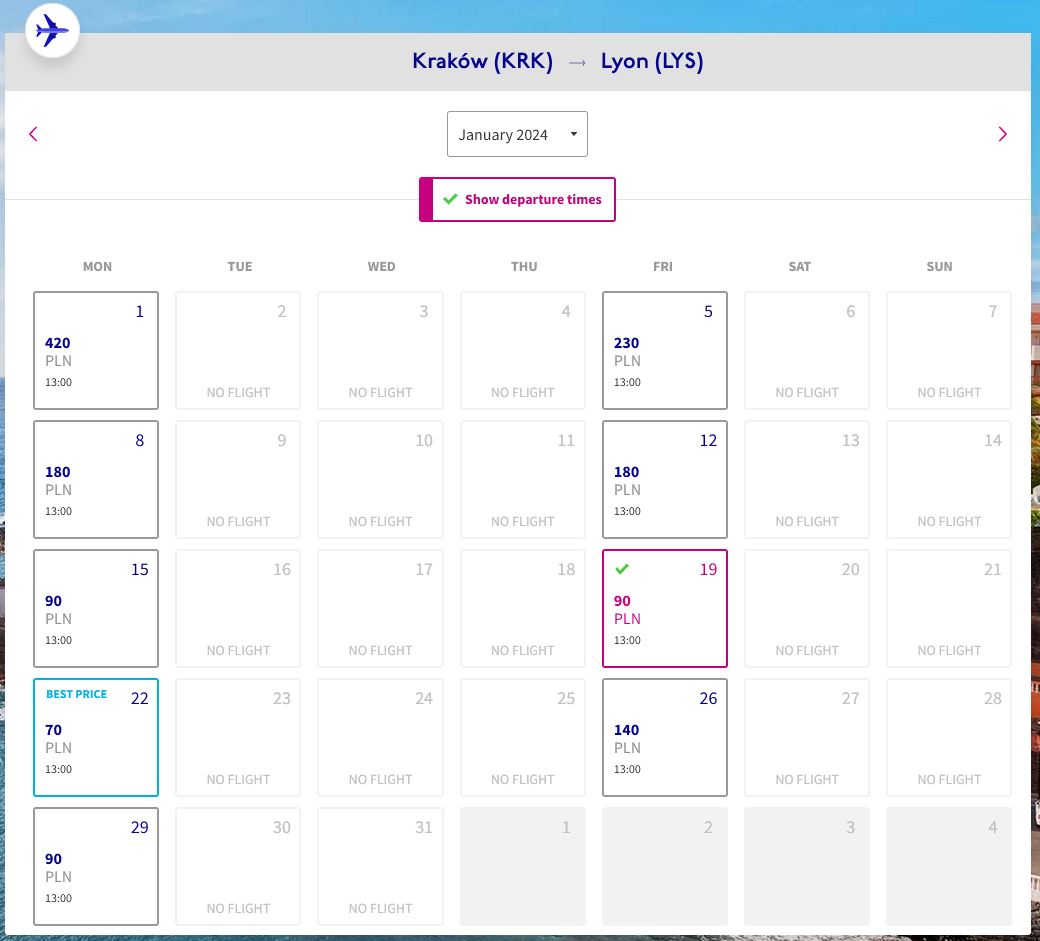
Task: Toggle Show departure times
Action: point(517,199)
